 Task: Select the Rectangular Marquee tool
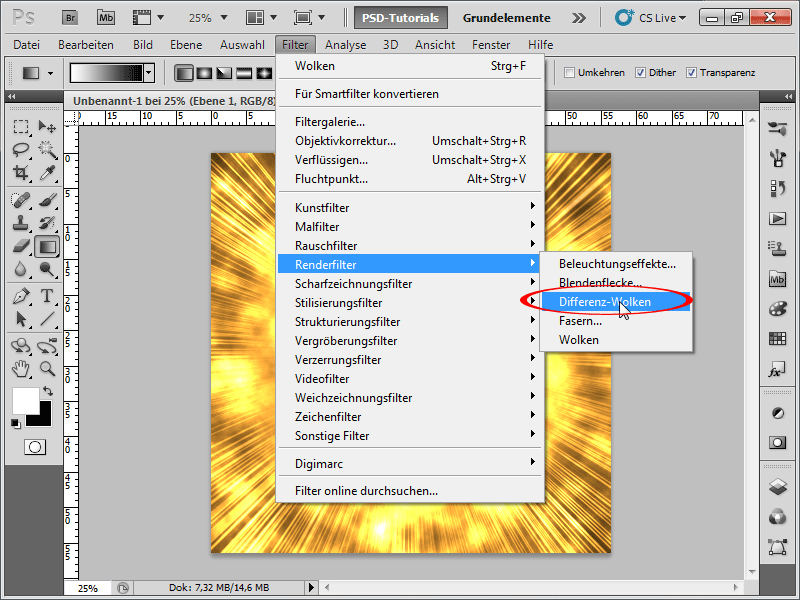(21, 127)
